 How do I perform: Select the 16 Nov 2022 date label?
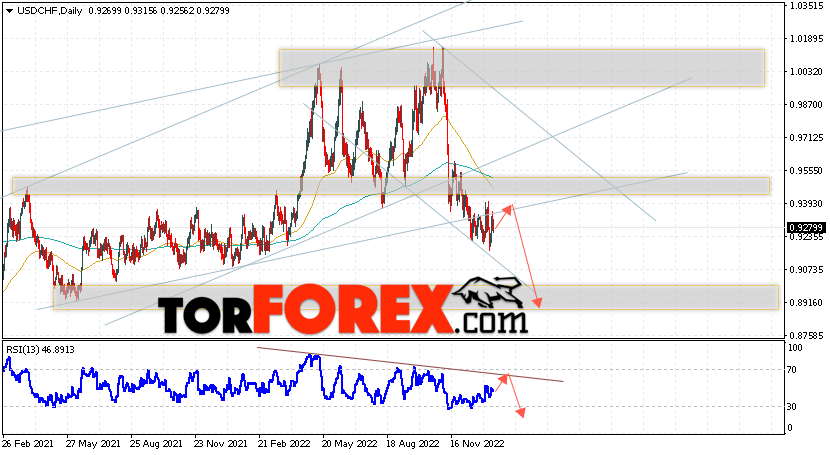click(x=477, y=444)
